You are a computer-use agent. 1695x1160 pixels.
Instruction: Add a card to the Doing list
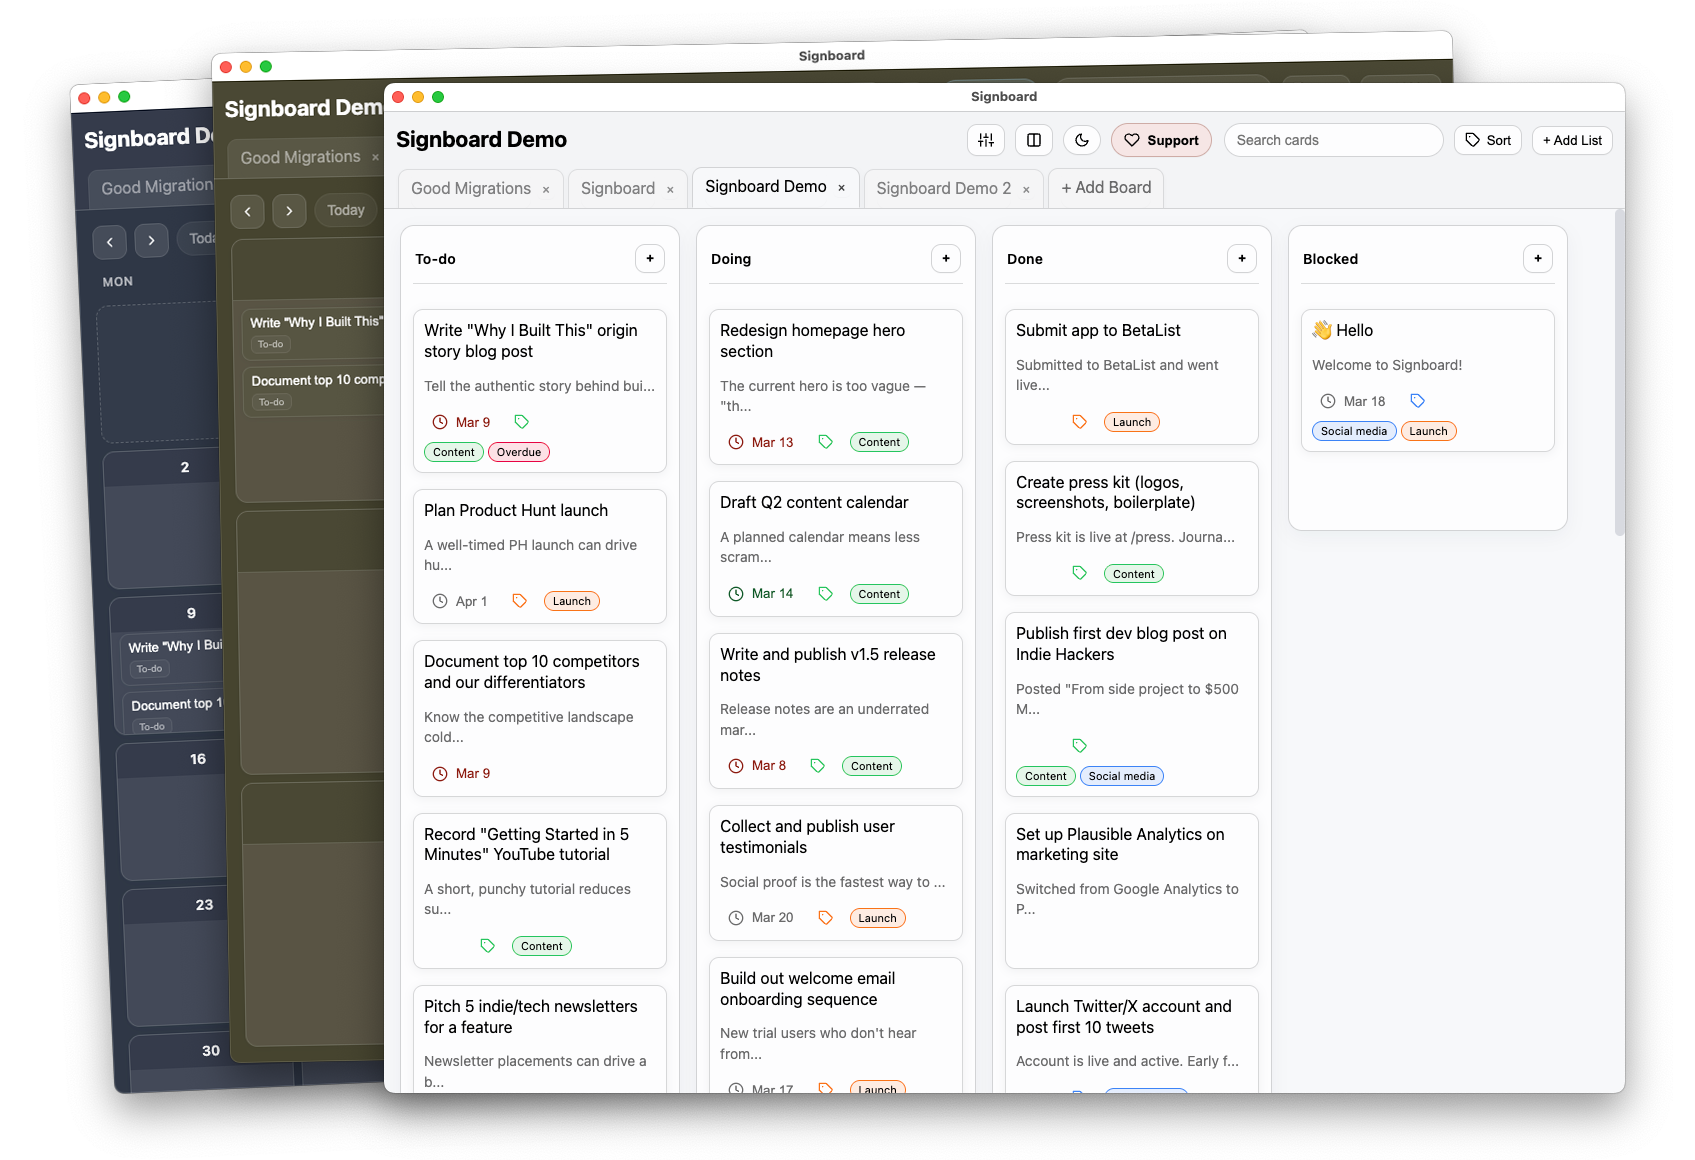pyautogui.click(x=946, y=259)
